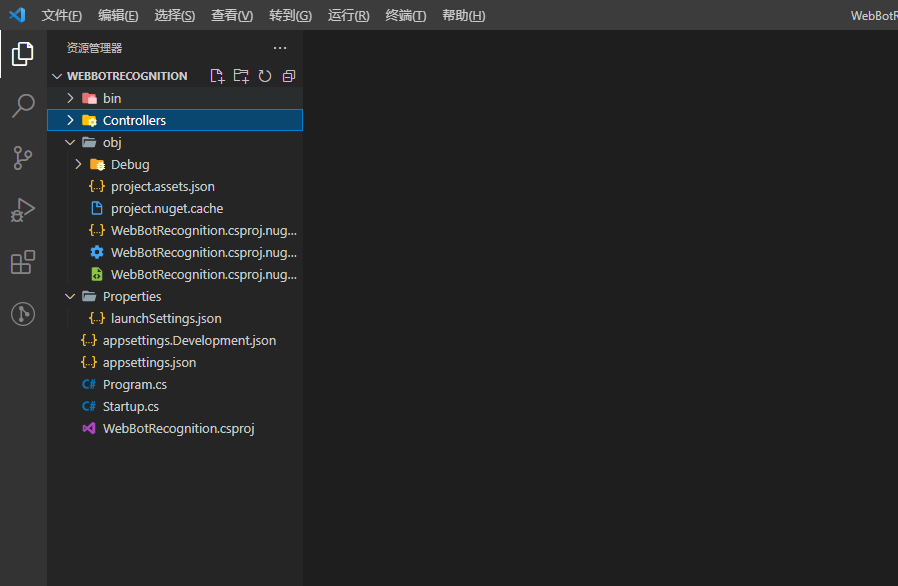Collapse all folders in explorer
This screenshot has height=586, width=898.
pos(289,76)
